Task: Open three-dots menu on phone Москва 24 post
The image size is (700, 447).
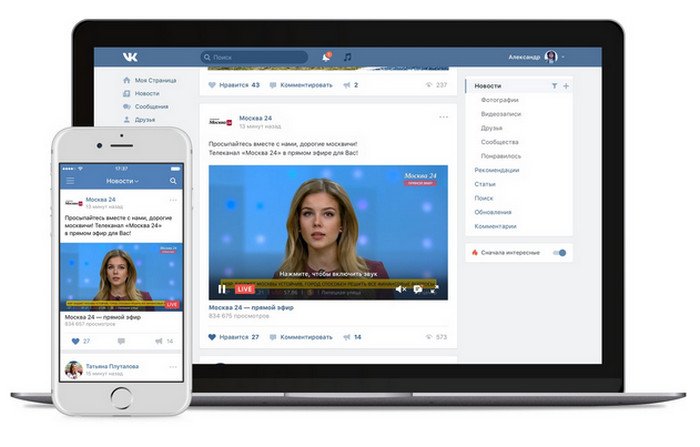Action: 173,200
